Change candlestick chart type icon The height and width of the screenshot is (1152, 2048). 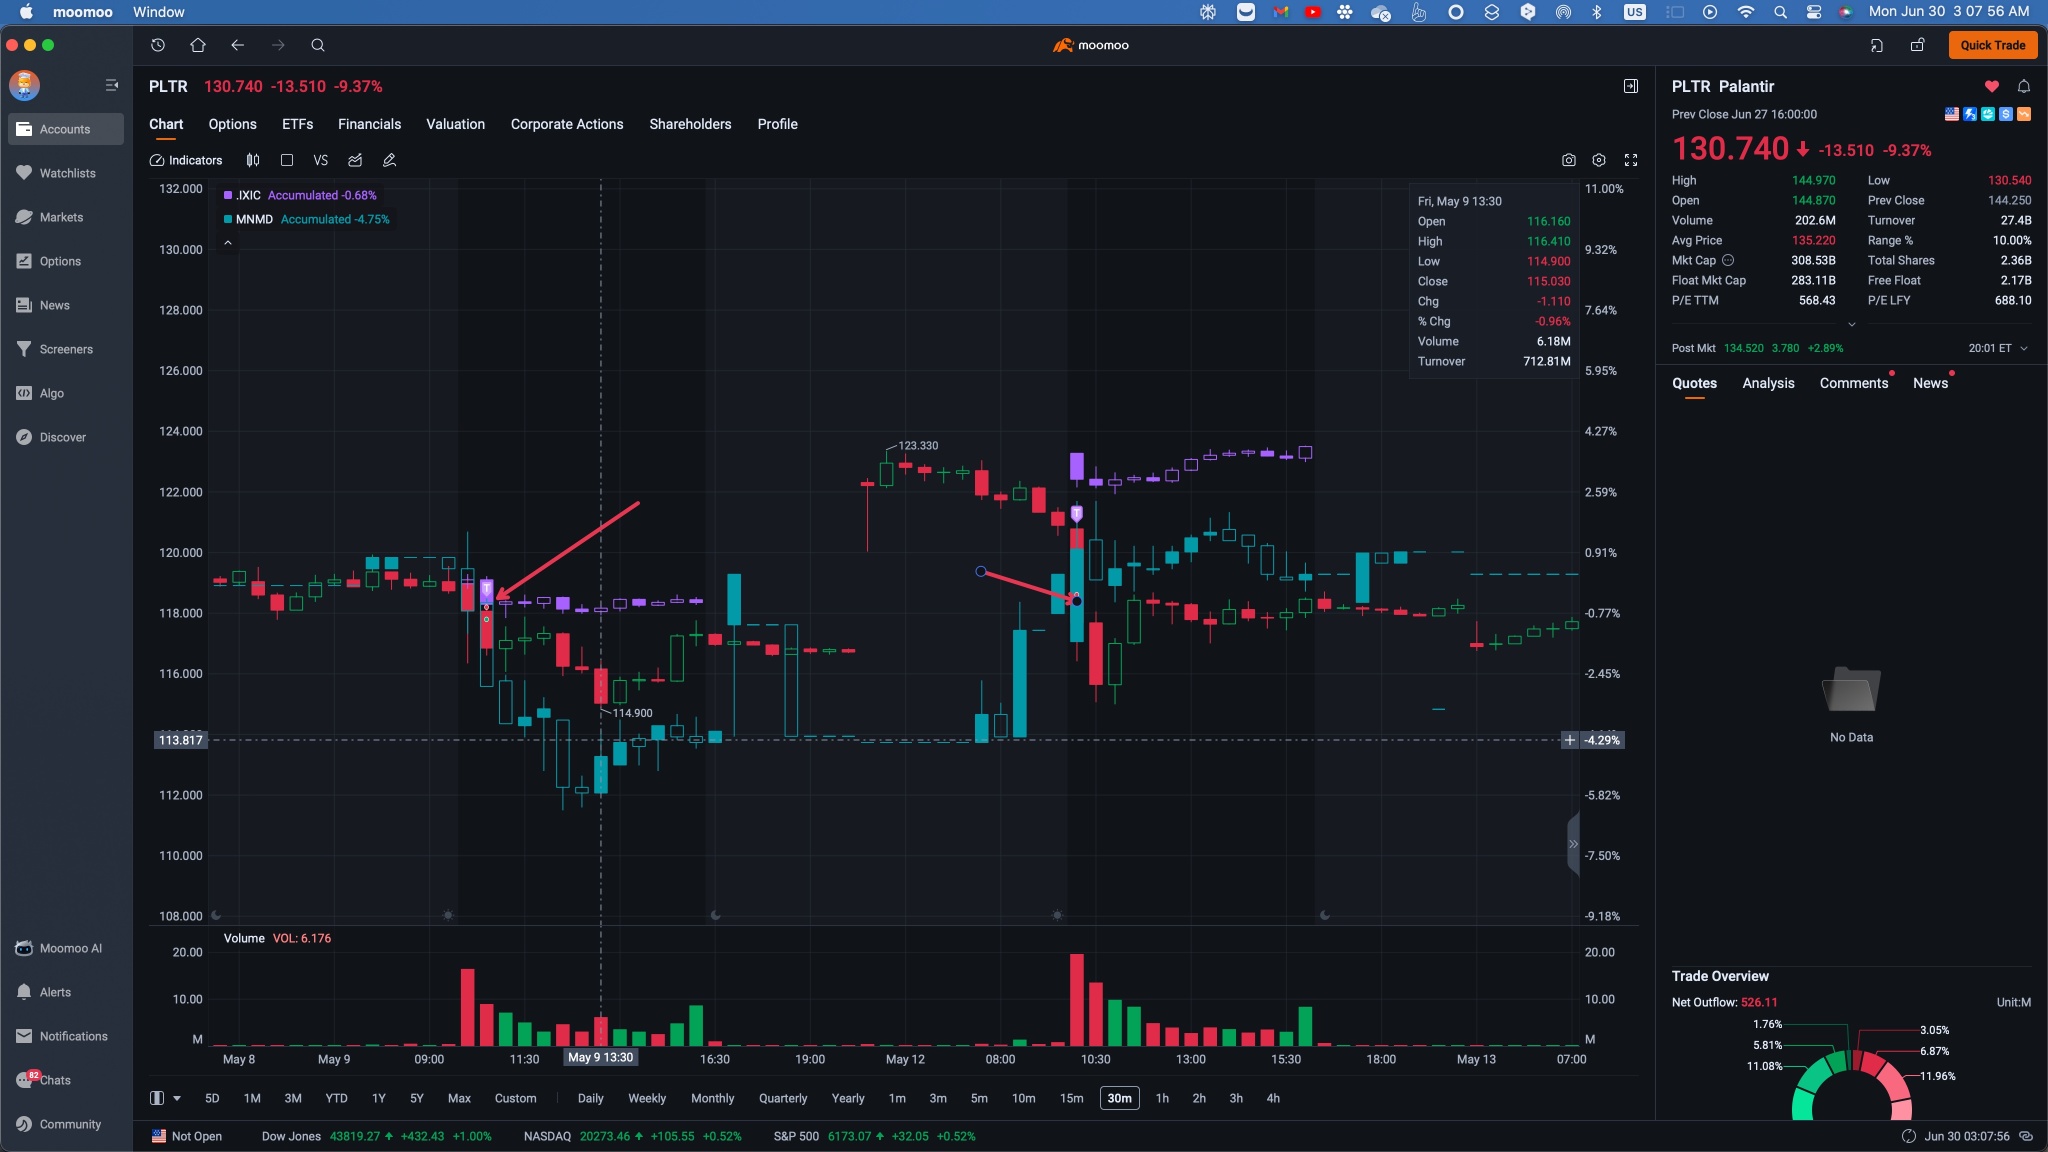pyautogui.click(x=253, y=160)
